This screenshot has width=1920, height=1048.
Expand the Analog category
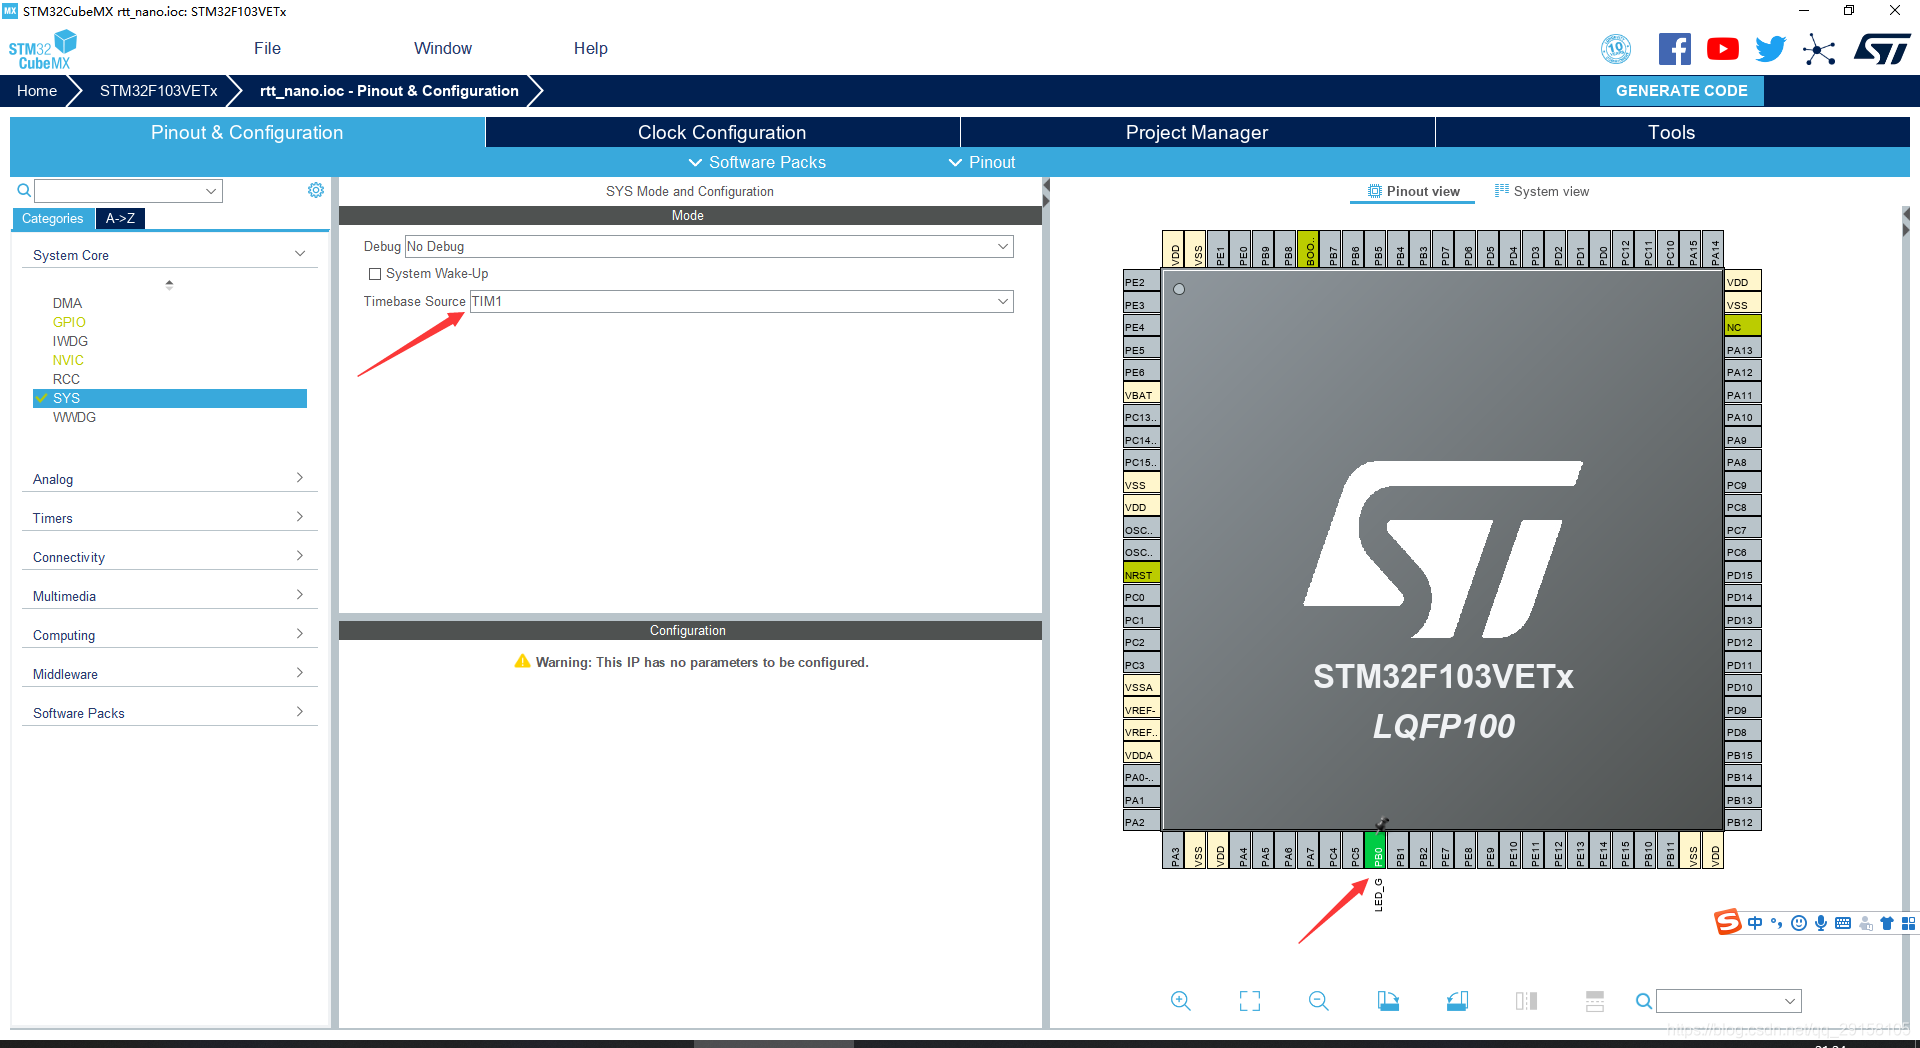point(169,479)
